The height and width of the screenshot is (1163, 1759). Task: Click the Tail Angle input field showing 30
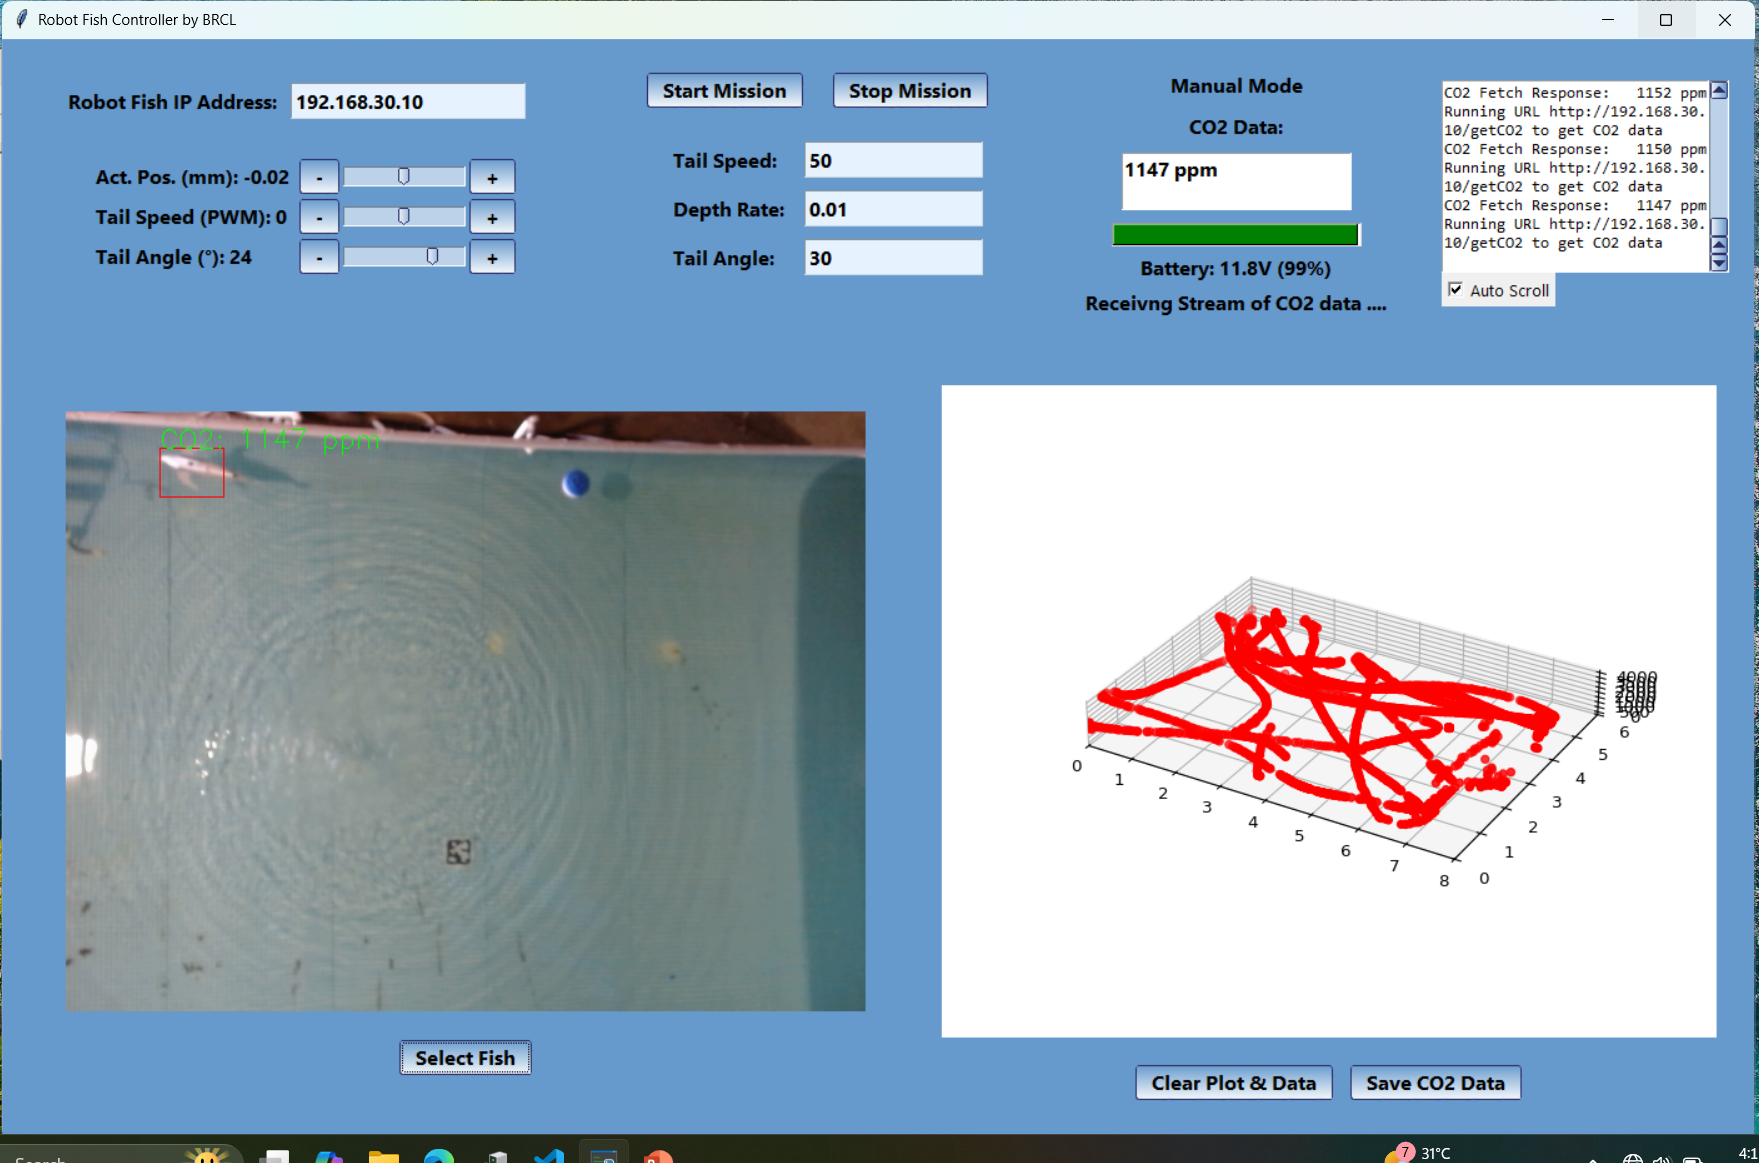point(893,258)
